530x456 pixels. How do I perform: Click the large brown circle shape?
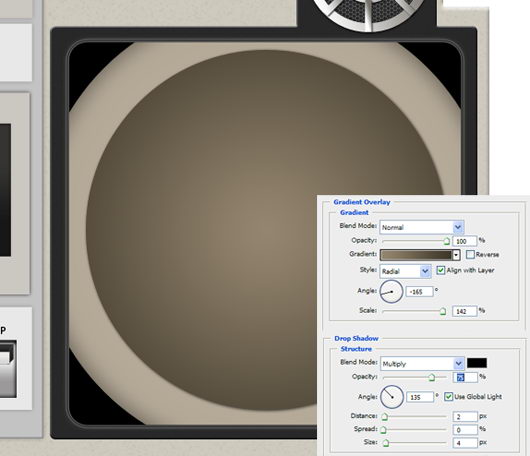click(x=265, y=231)
